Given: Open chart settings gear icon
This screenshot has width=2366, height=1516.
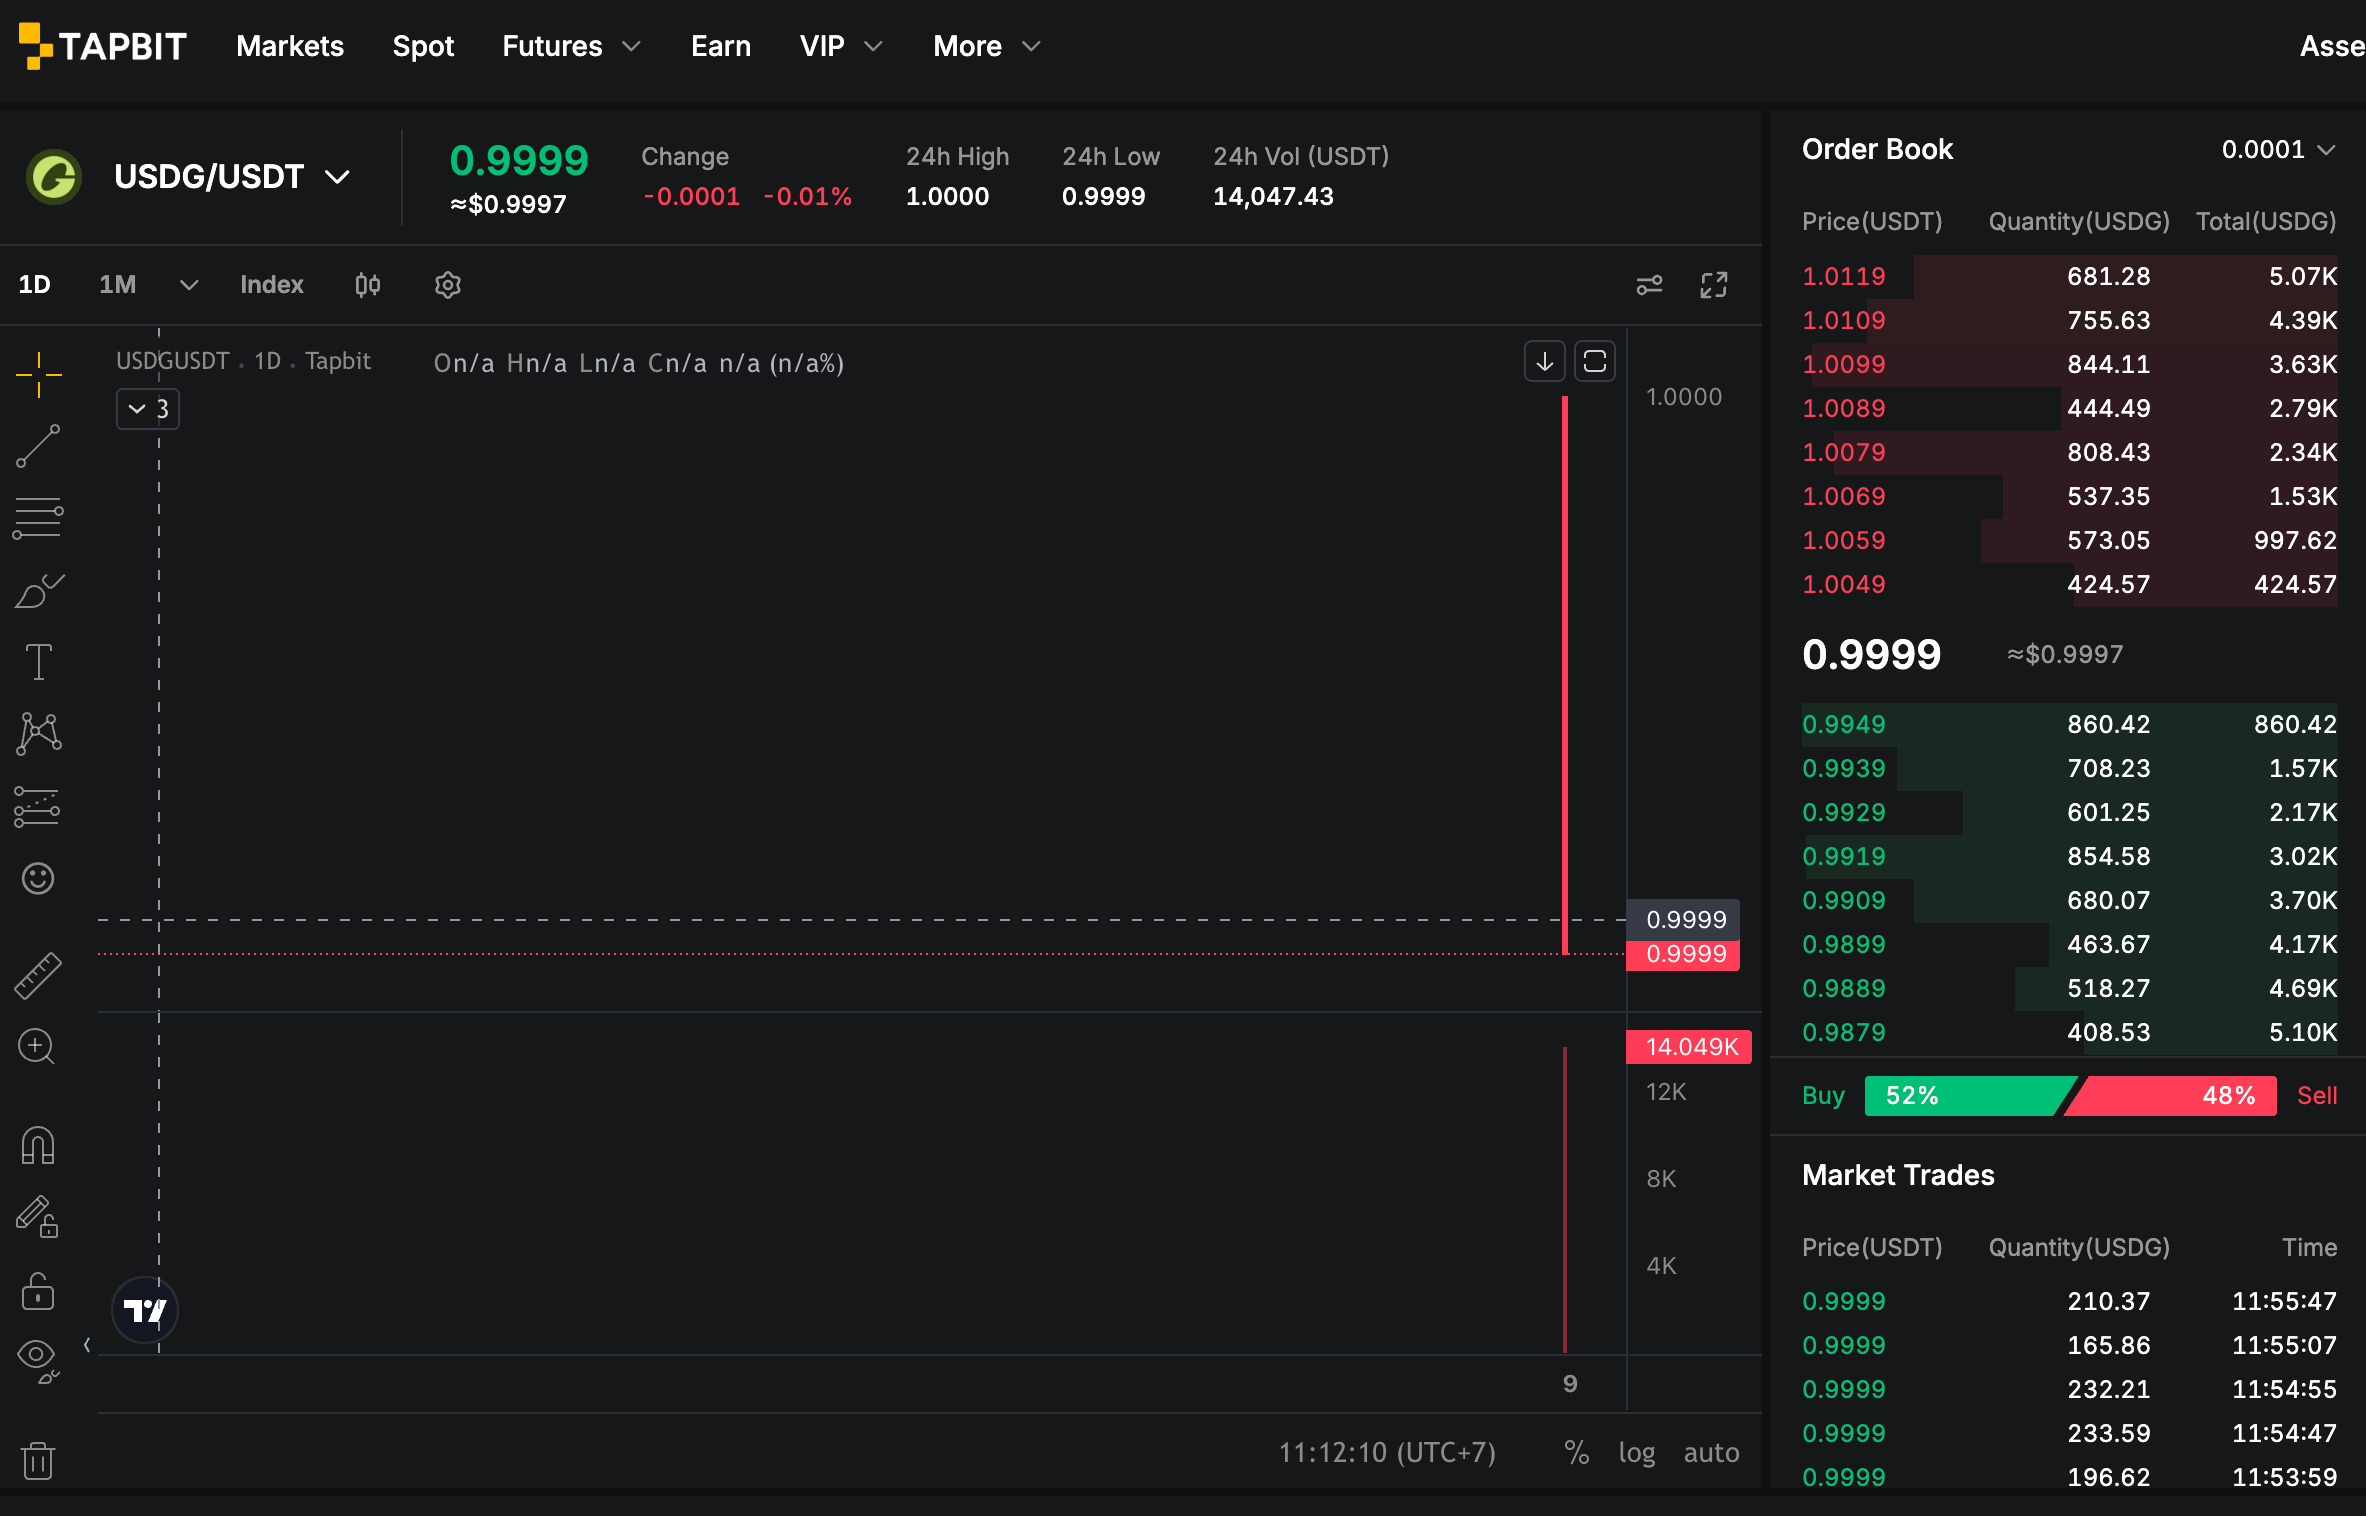Looking at the screenshot, I should pyautogui.click(x=448, y=285).
